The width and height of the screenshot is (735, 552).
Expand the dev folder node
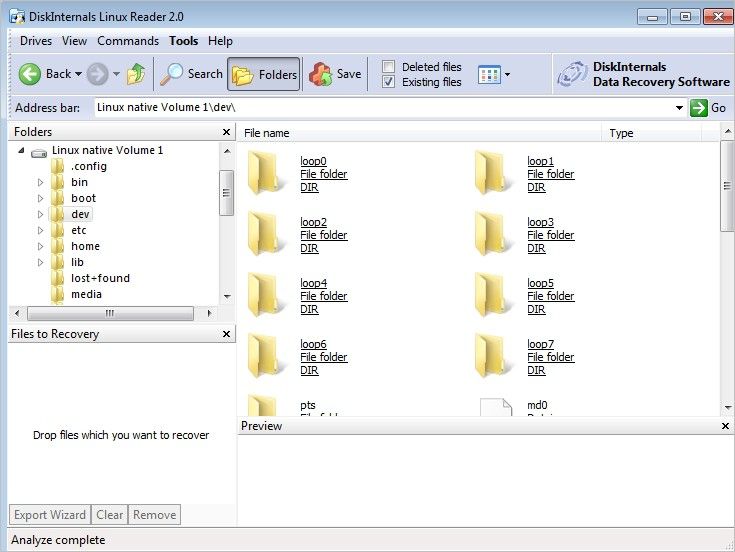coord(40,214)
